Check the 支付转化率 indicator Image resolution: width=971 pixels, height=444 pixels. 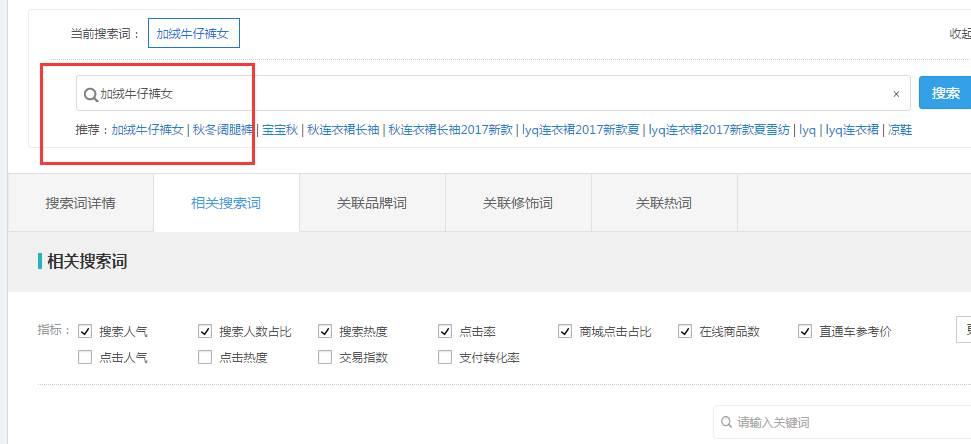coord(445,357)
